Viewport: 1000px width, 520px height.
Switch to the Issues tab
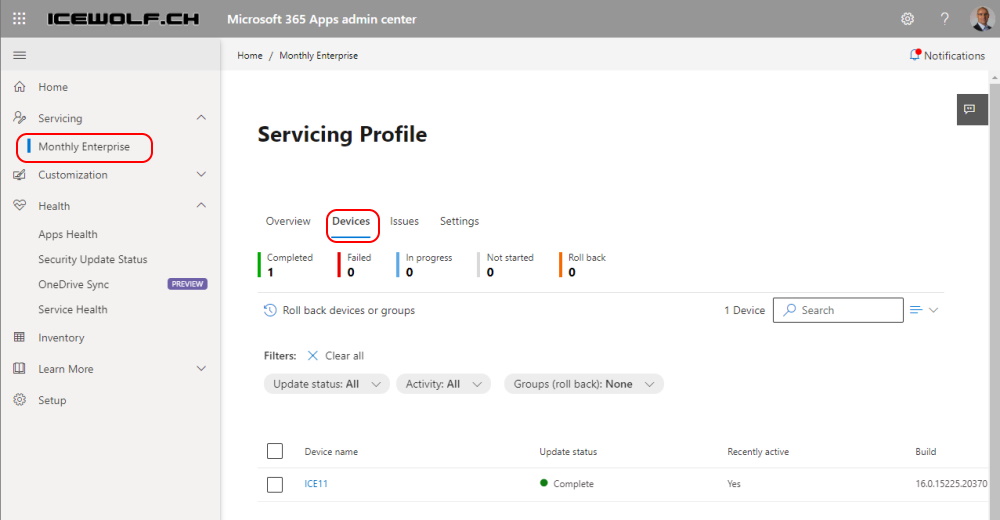coord(404,221)
